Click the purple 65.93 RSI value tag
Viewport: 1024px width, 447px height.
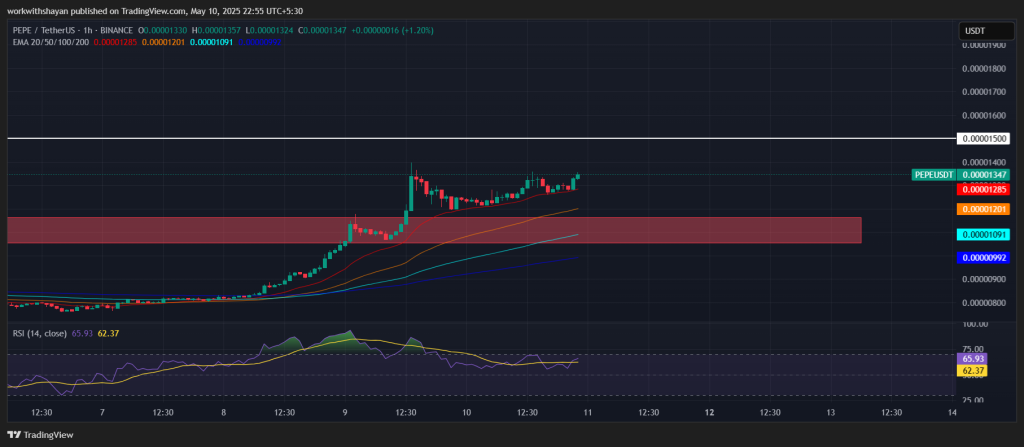(x=974, y=357)
